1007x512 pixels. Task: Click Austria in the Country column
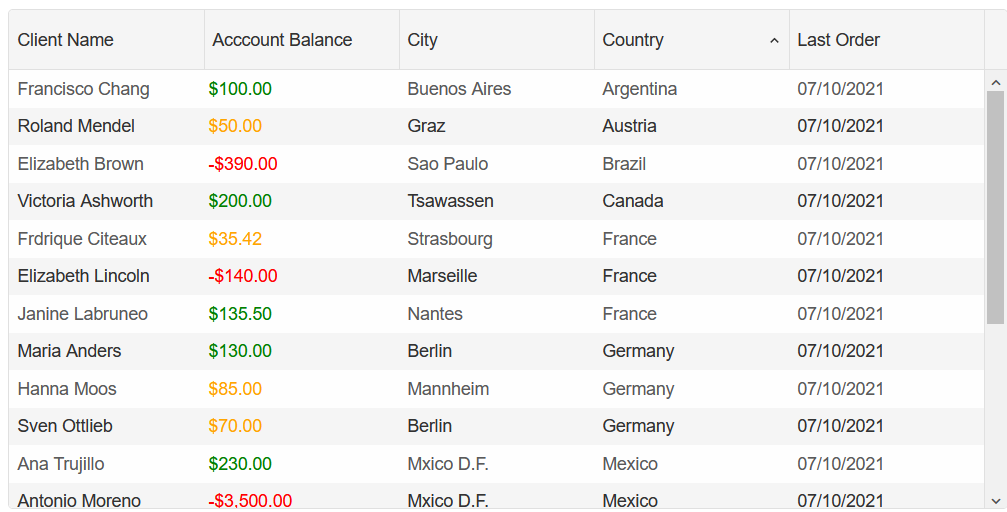click(x=629, y=126)
